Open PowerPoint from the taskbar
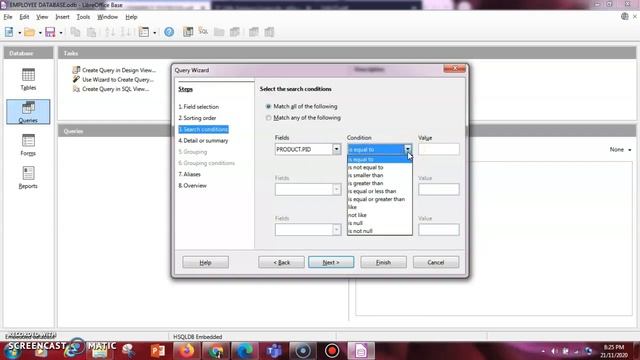 coord(158,351)
